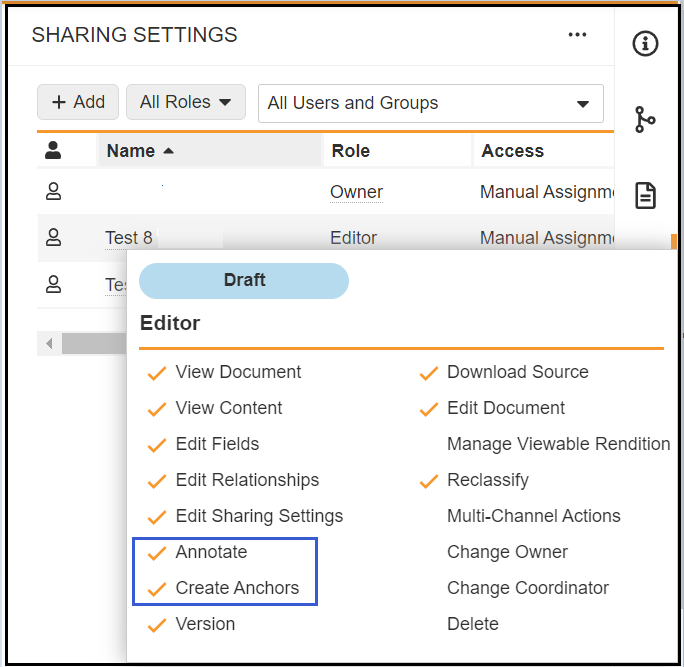The width and height of the screenshot is (684, 667).
Task: Select the Change Owner permission entry
Action: (507, 552)
